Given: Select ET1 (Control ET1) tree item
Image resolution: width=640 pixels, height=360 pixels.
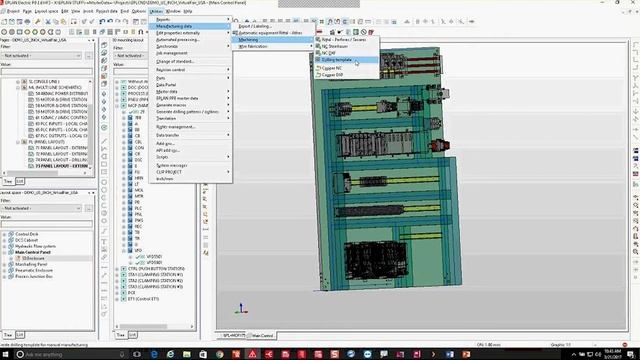Looking at the screenshot, I should pos(143,299).
